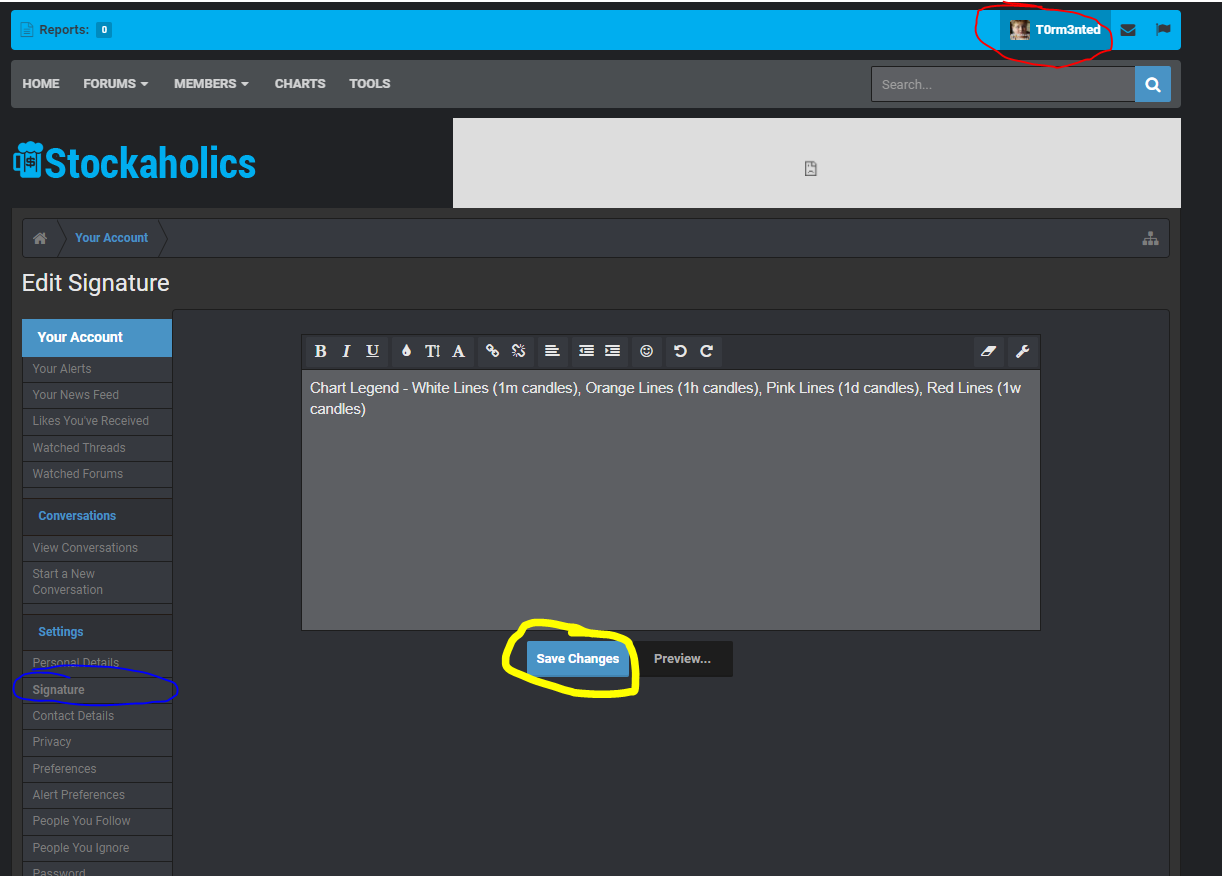Toggle underline formatting button

click(372, 351)
